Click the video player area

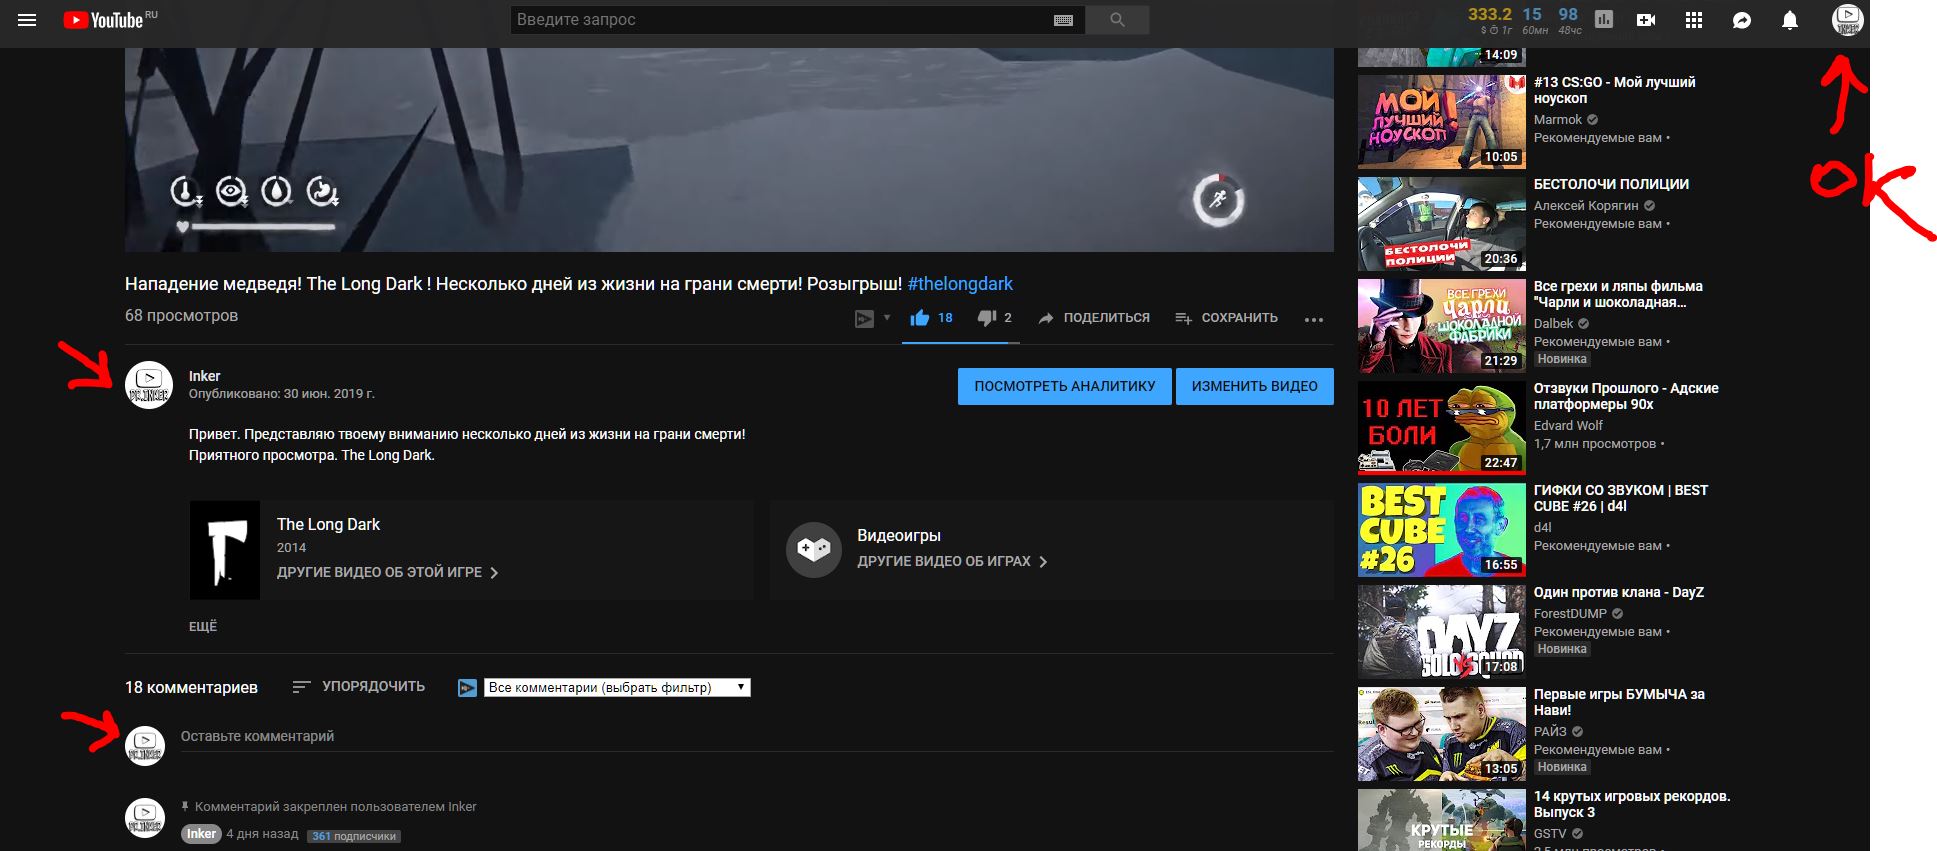729,150
